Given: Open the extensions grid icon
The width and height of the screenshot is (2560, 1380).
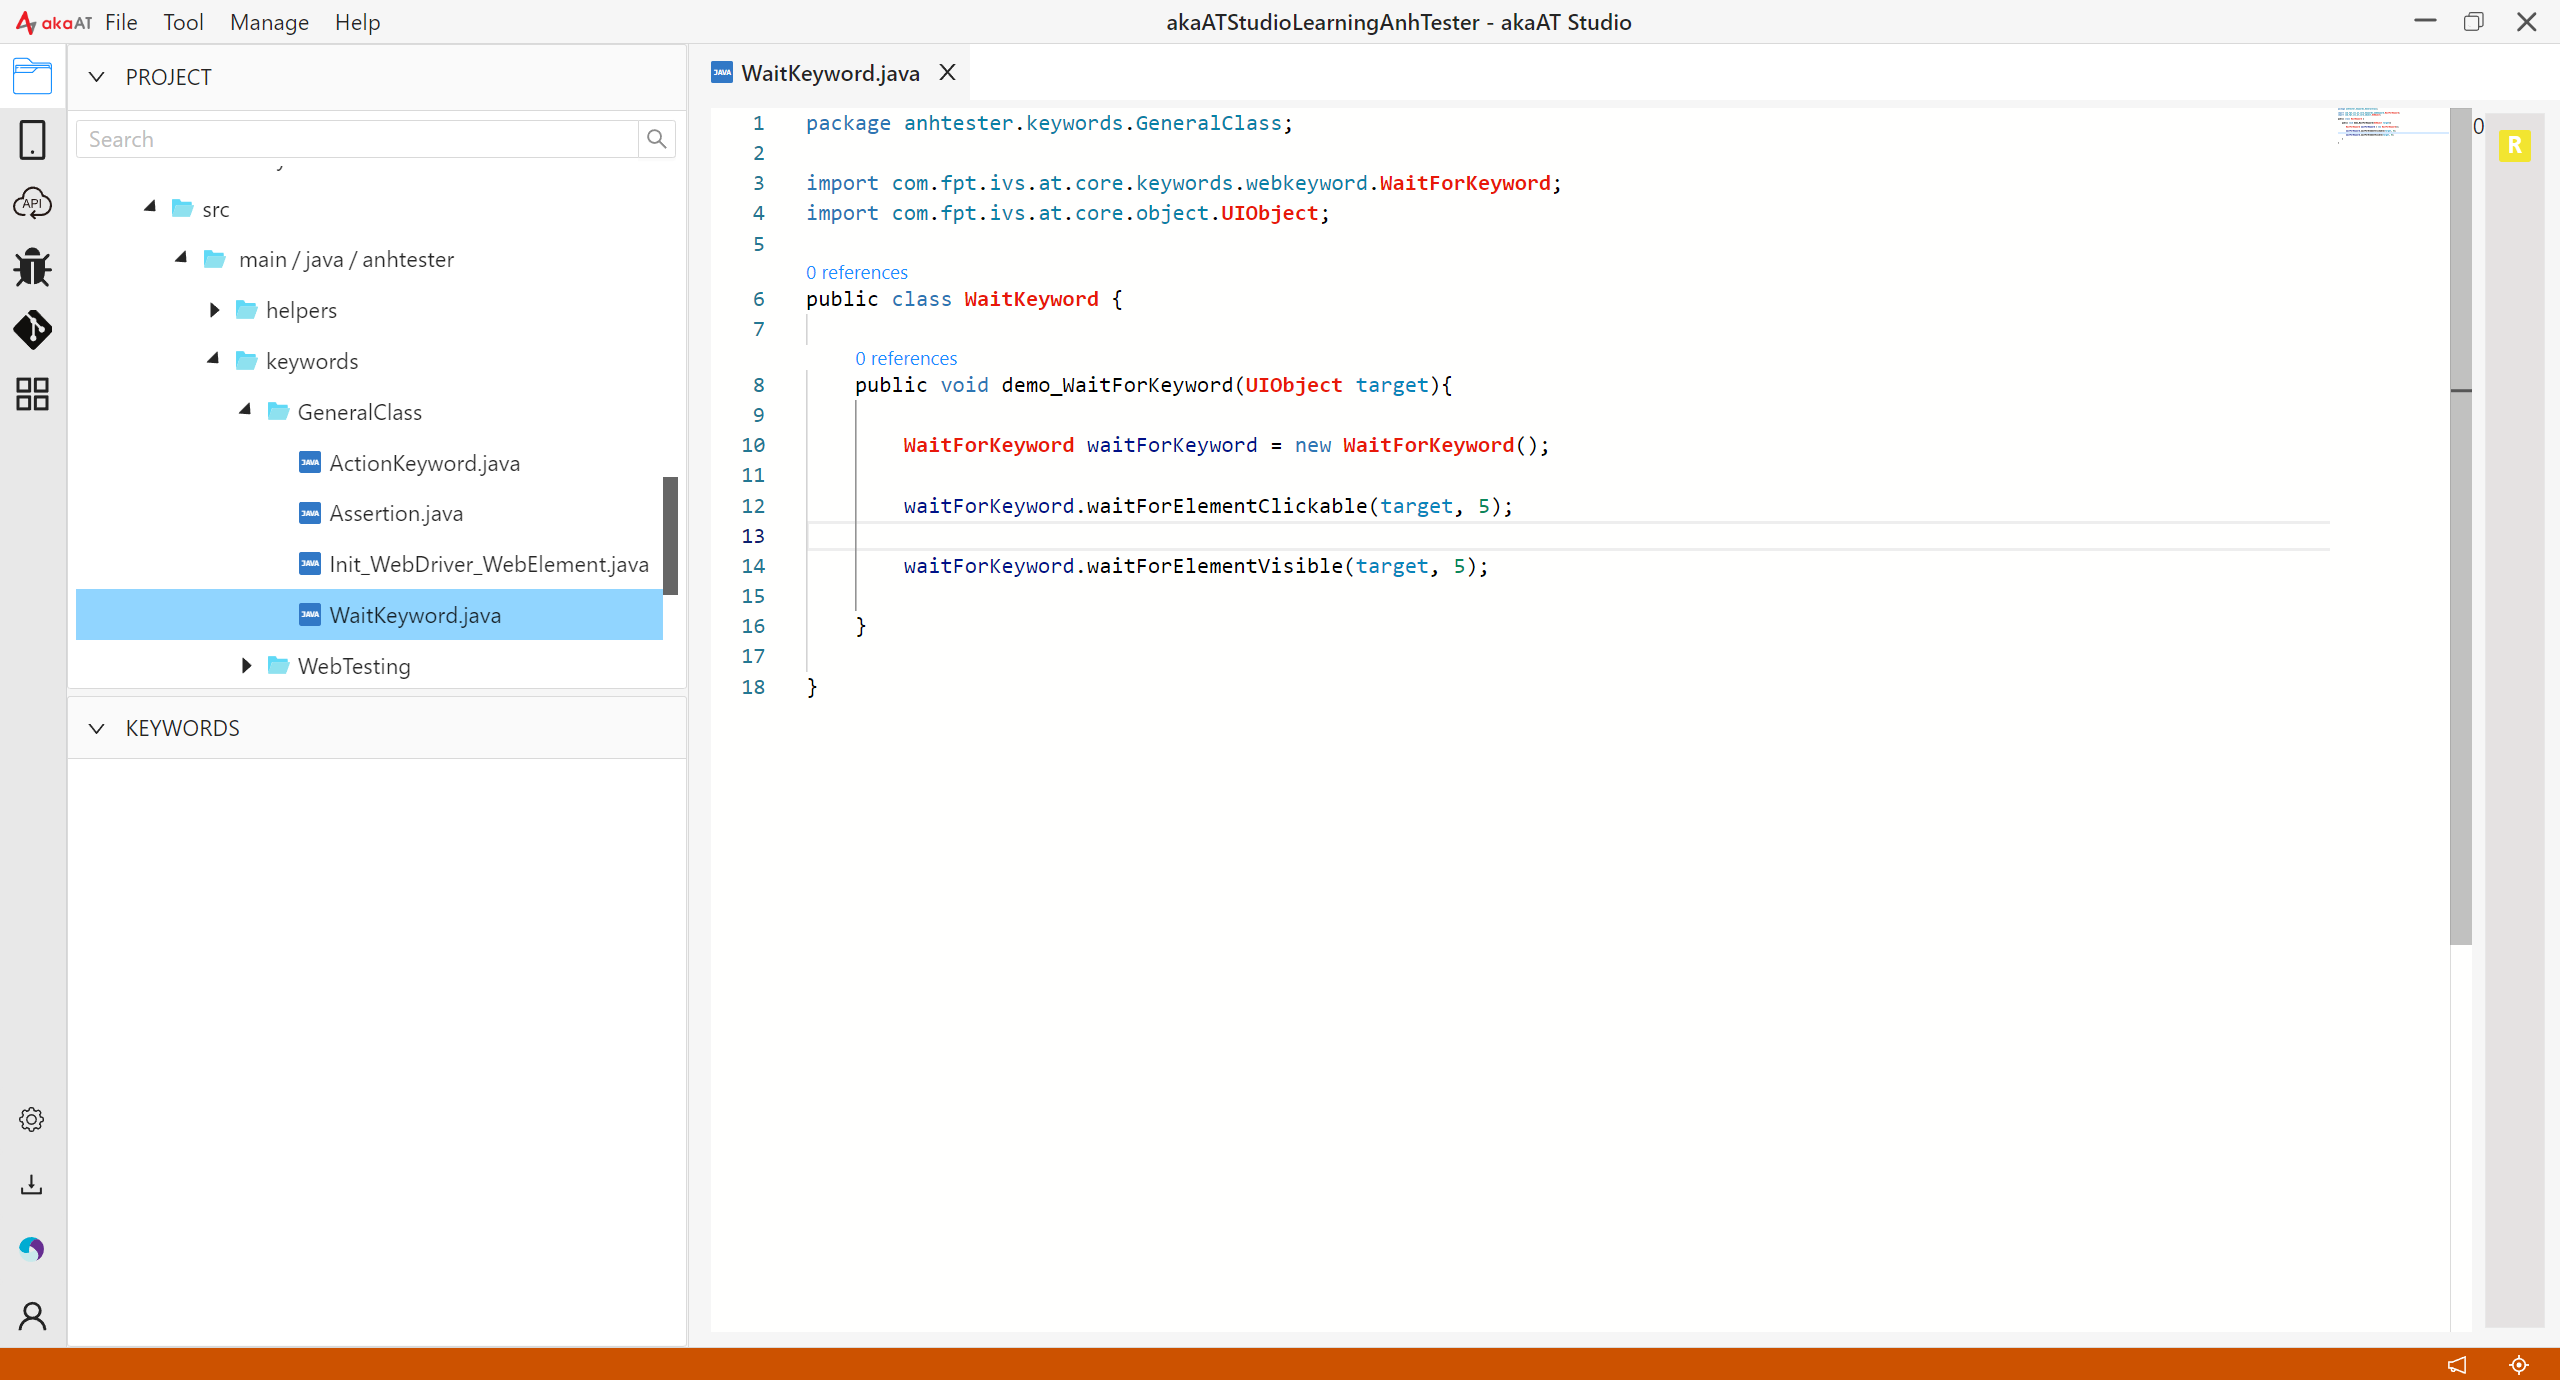Looking at the screenshot, I should pyautogui.click(x=32, y=394).
